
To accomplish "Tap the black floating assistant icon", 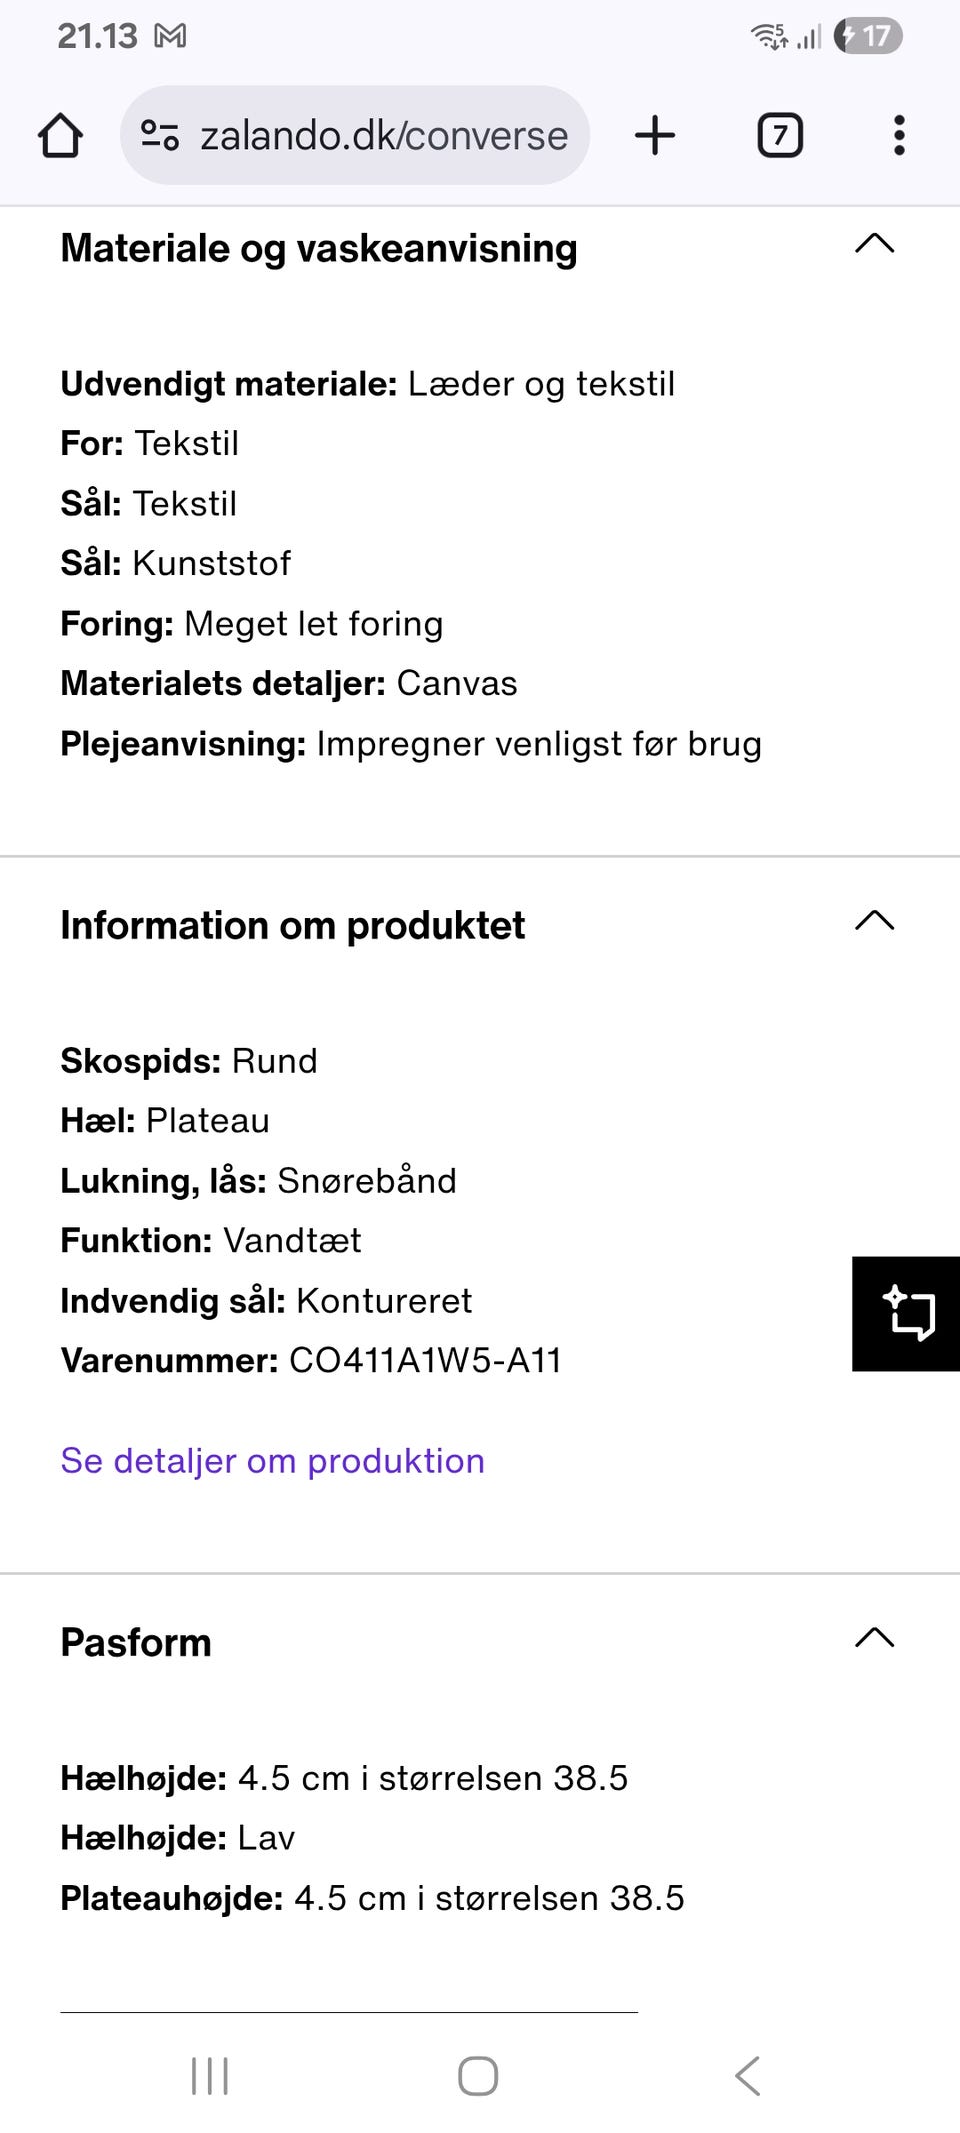I will [907, 1313].
